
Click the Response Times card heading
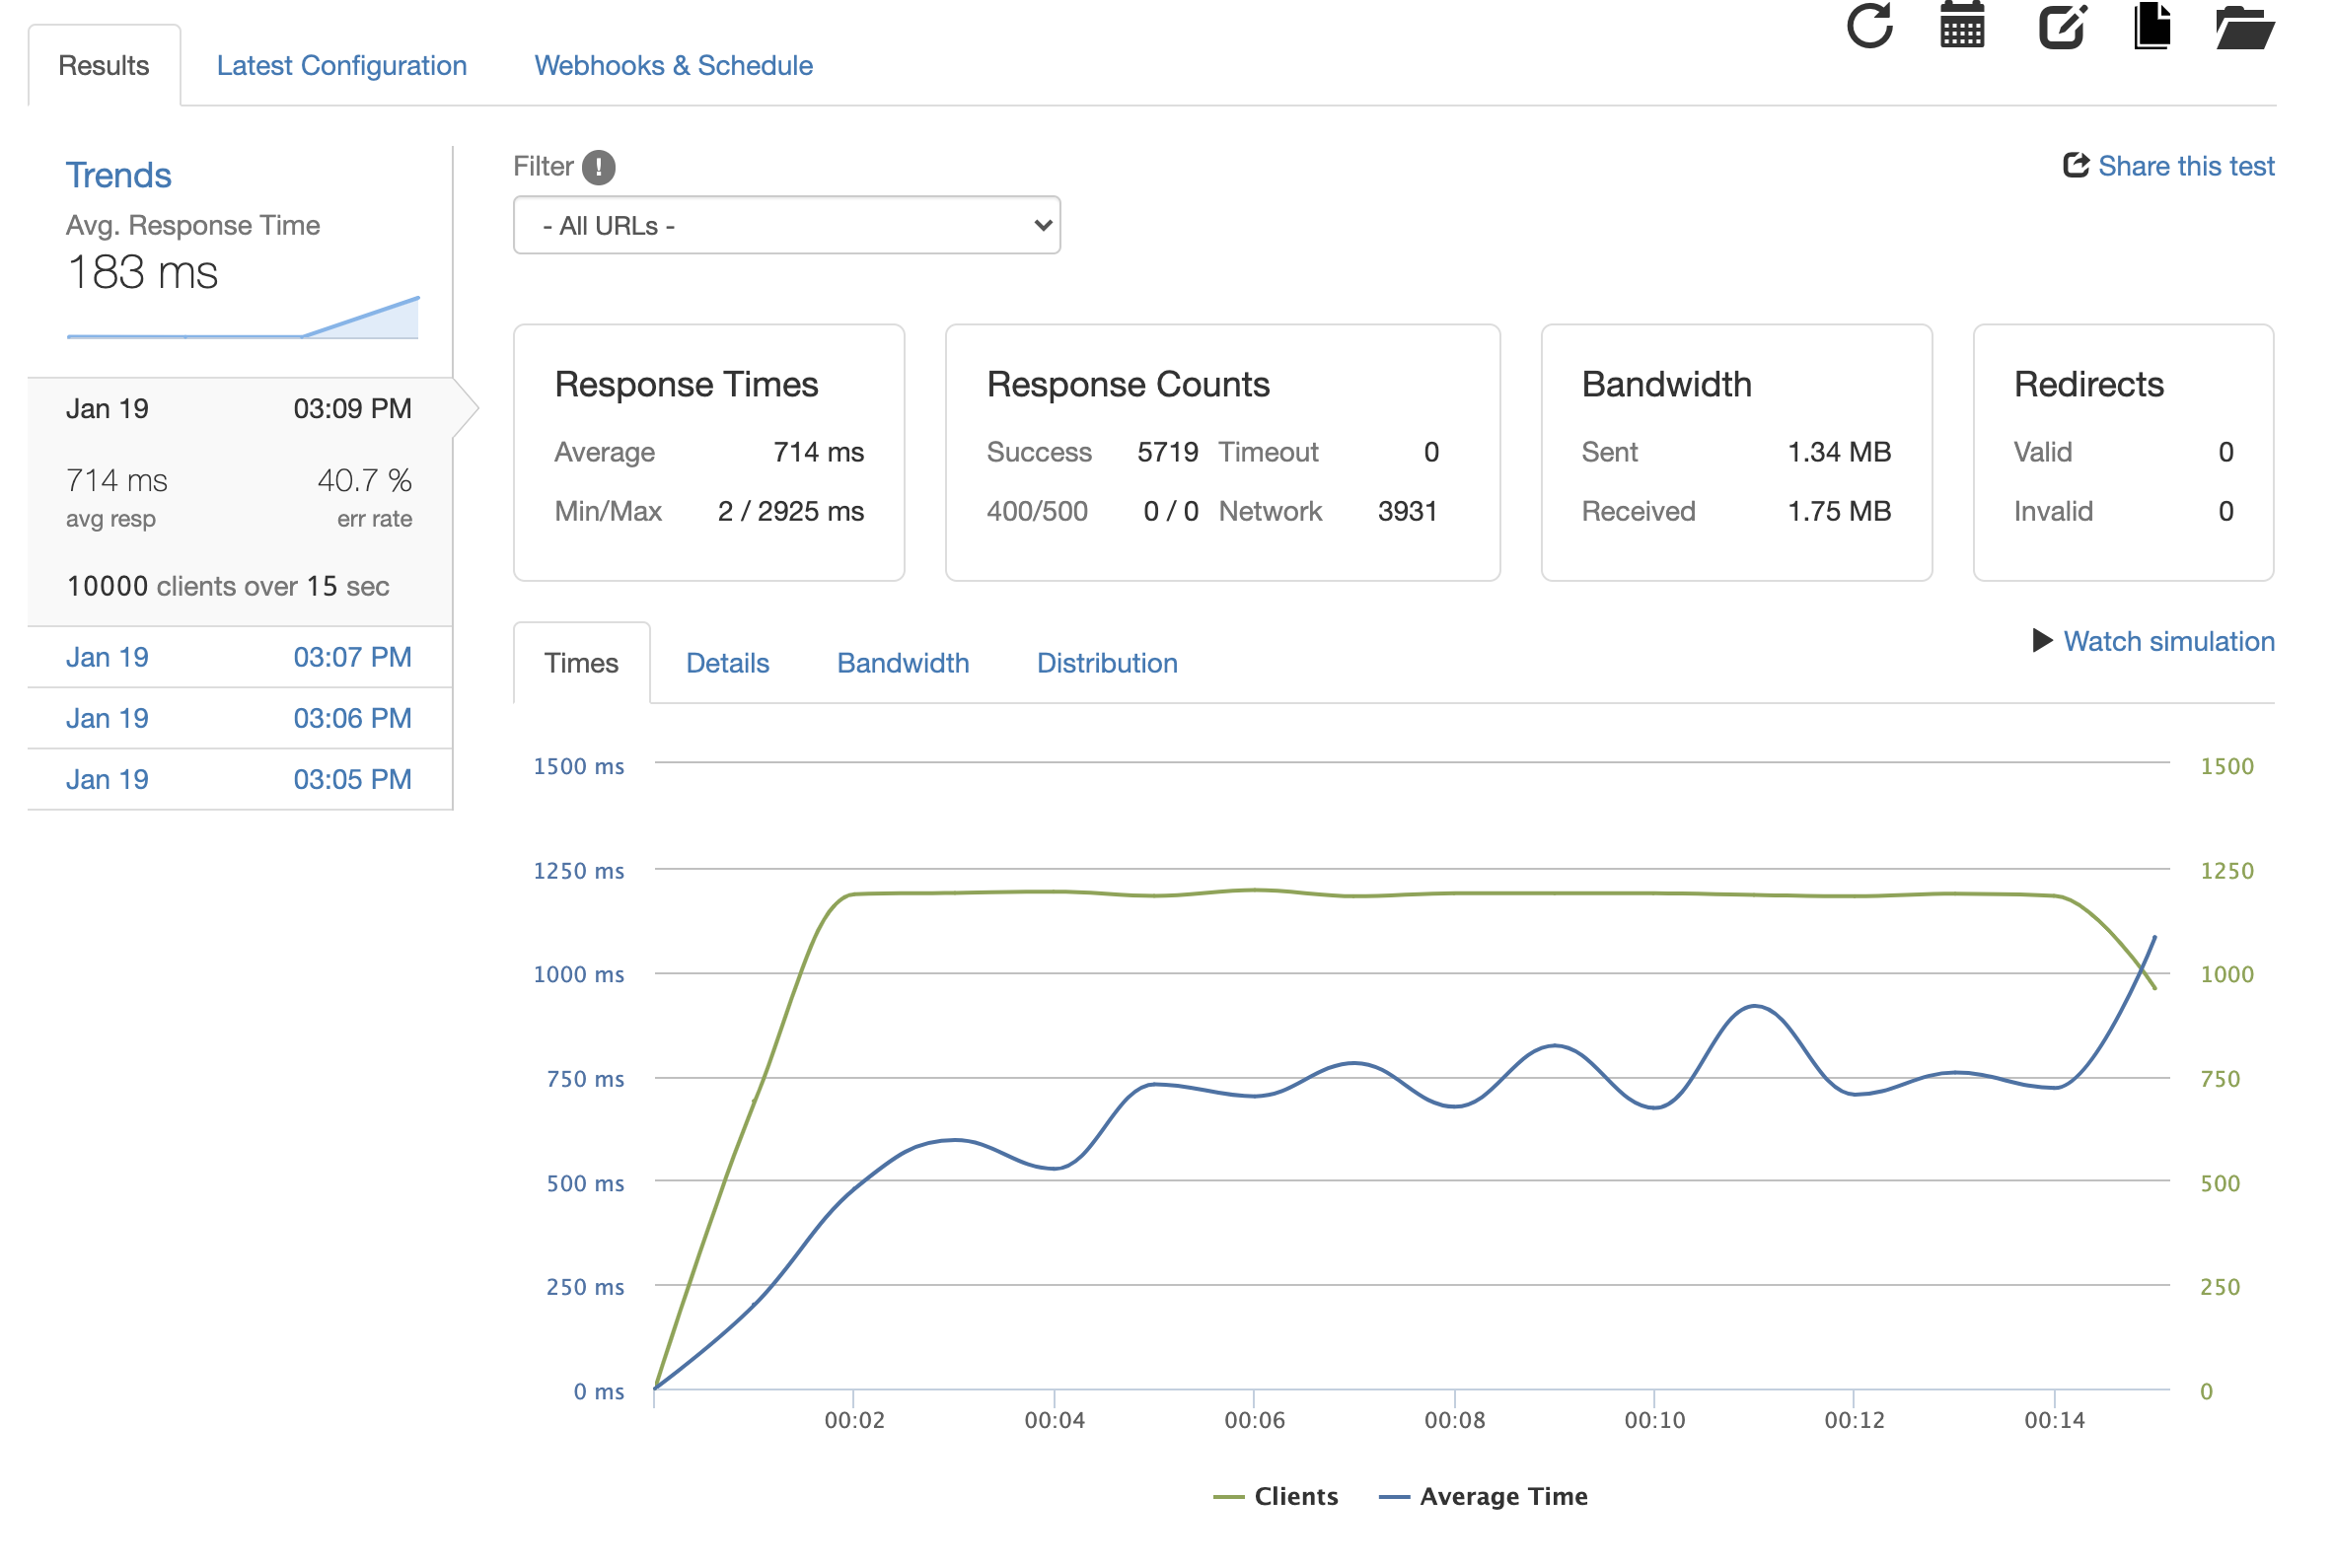(686, 385)
